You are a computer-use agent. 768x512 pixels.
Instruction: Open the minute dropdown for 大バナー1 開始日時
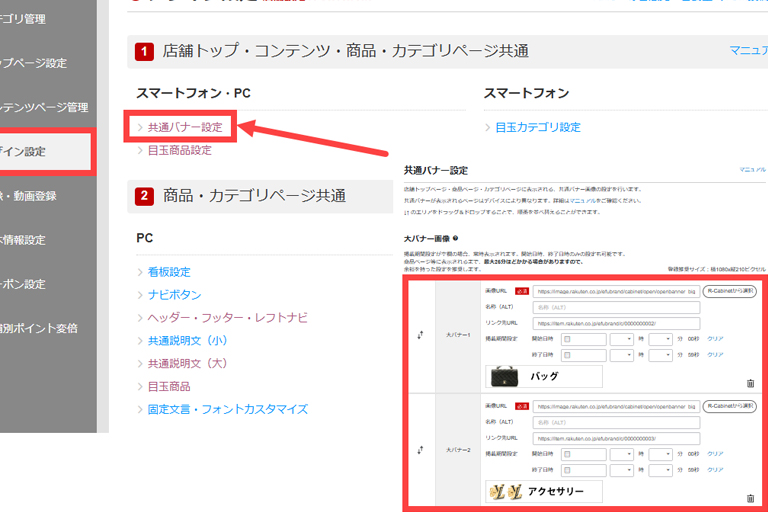click(x=660, y=339)
